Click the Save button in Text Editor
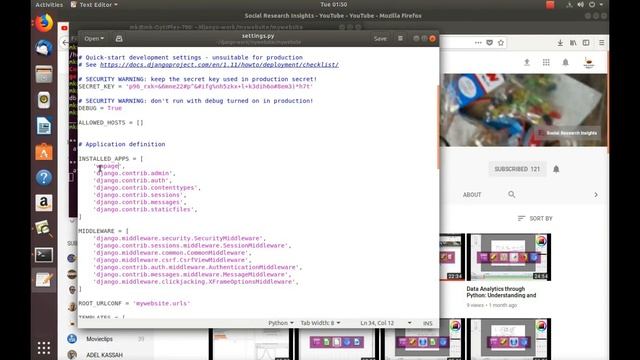This screenshot has width=640, height=360. 380,38
